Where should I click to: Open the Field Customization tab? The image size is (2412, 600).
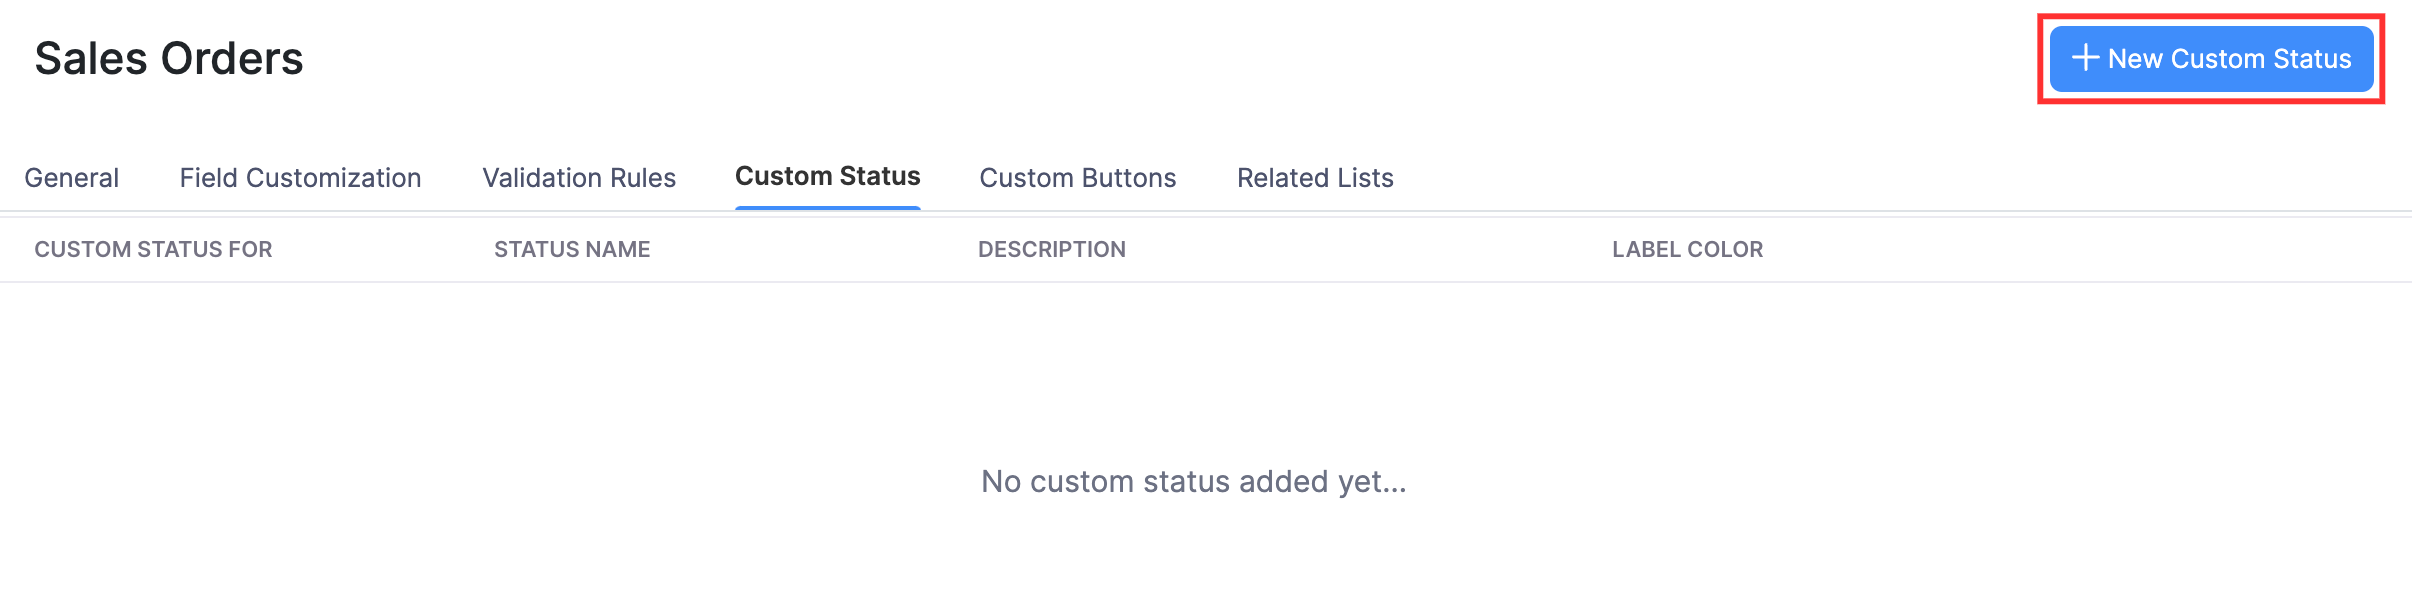pos(299,178)
